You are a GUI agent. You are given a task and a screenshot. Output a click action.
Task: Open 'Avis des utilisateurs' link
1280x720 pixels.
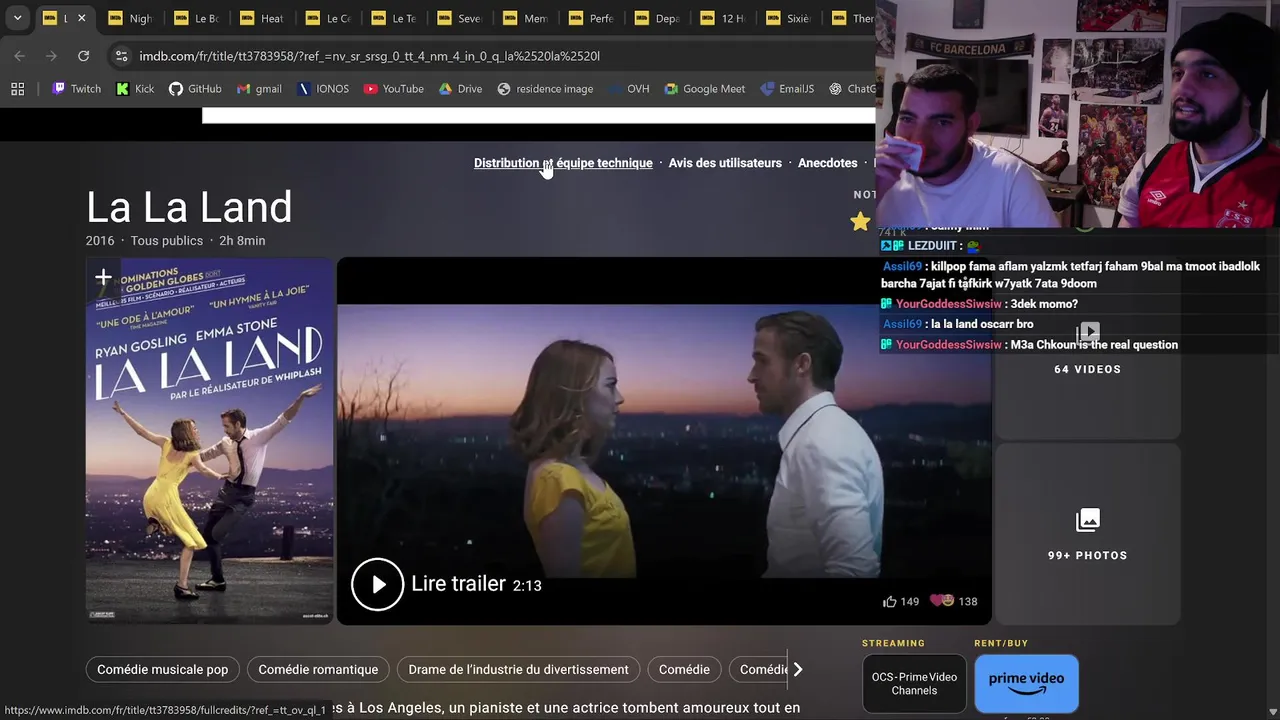point(725,163)
